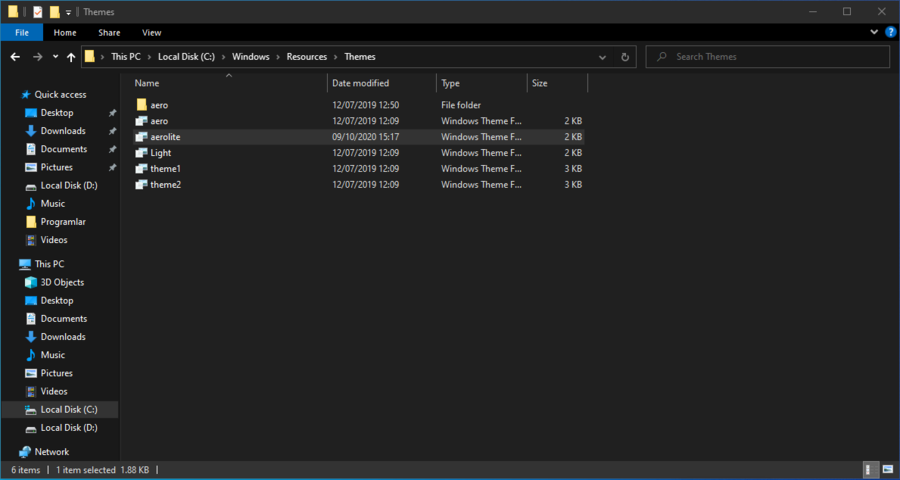The height and width of the screenshot is (480, 900).
Task: Select the aero folder icon
Action: pyautogui.click(x=141, y=105)
